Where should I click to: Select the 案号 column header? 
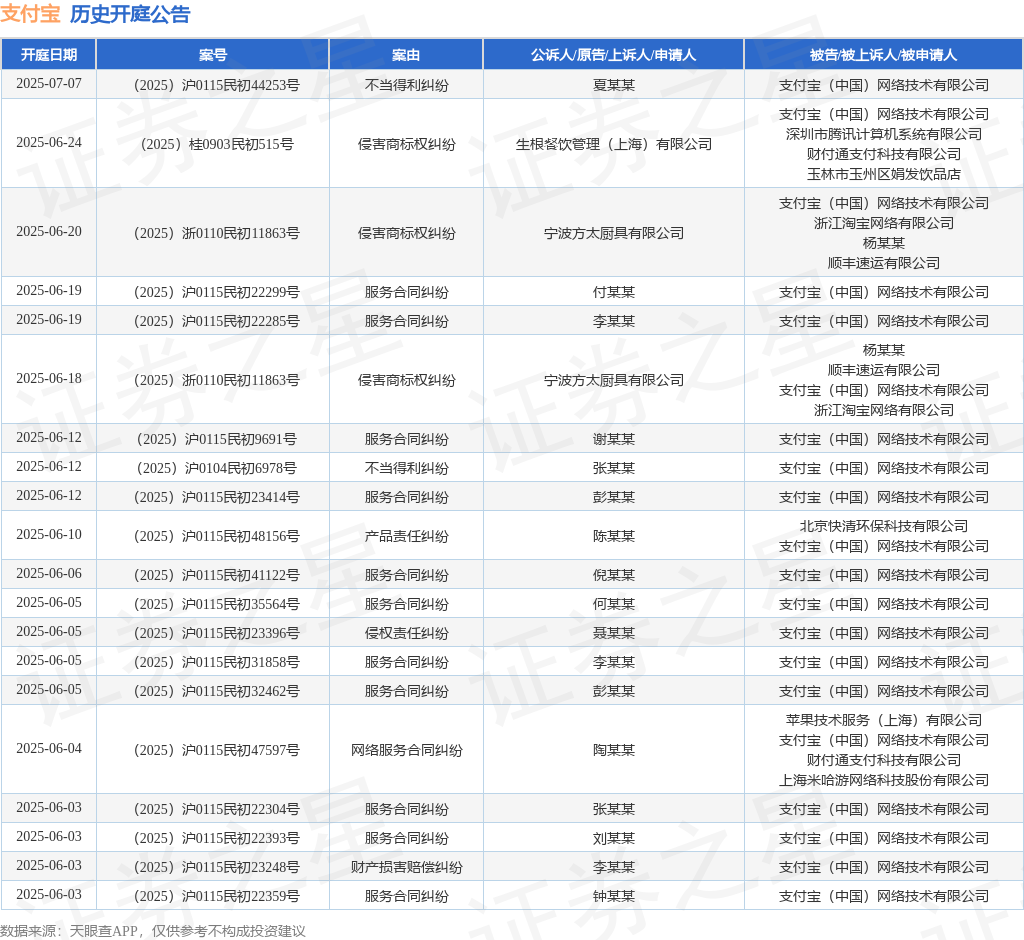213,55
